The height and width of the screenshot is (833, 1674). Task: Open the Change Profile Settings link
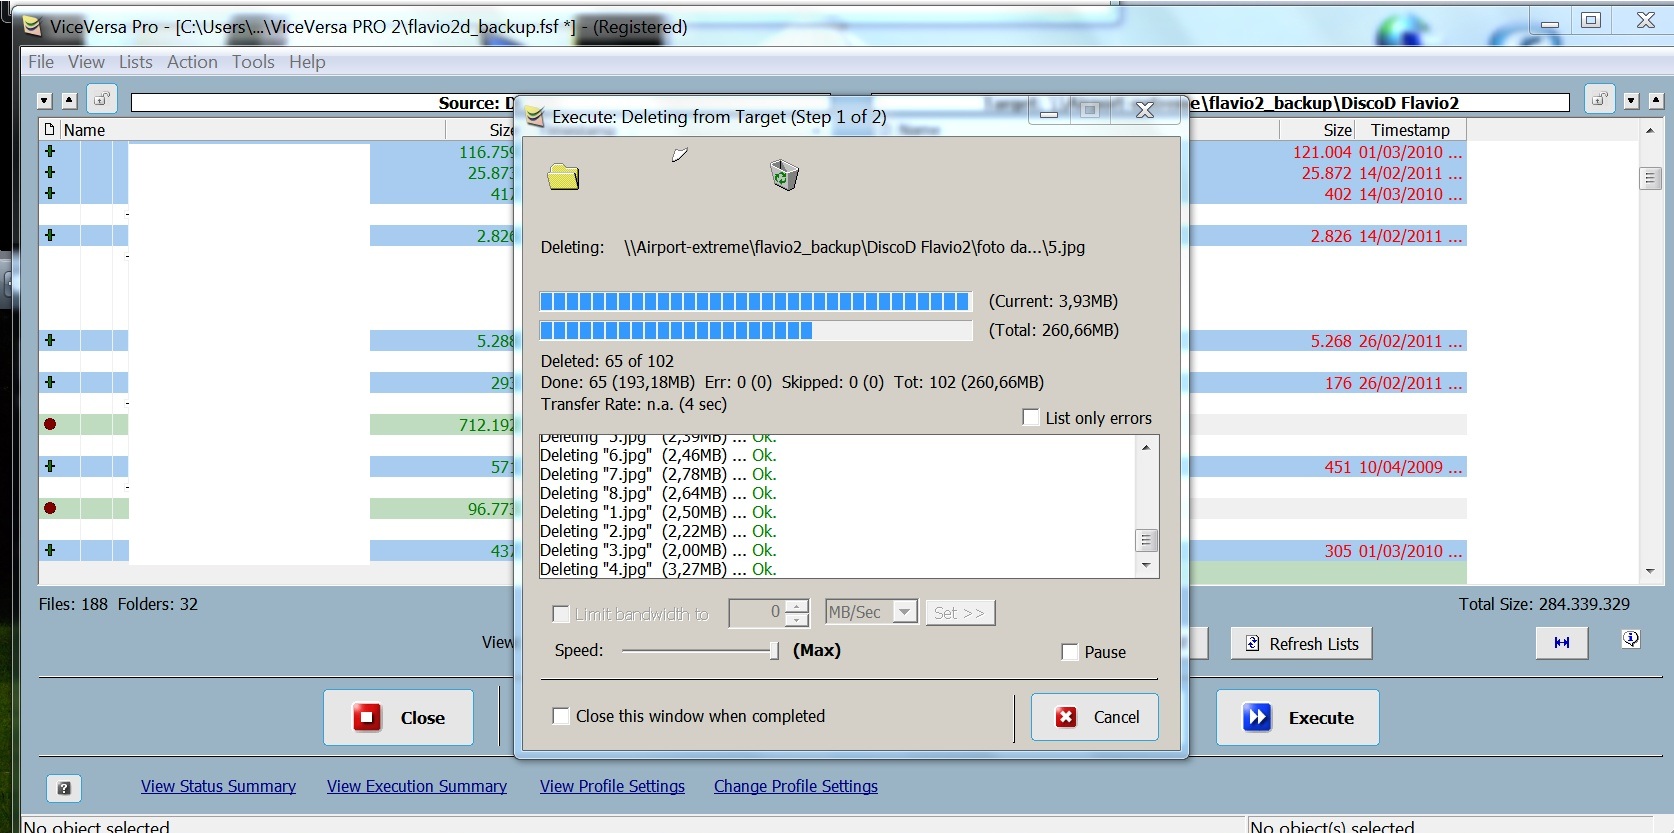[796, 787]
